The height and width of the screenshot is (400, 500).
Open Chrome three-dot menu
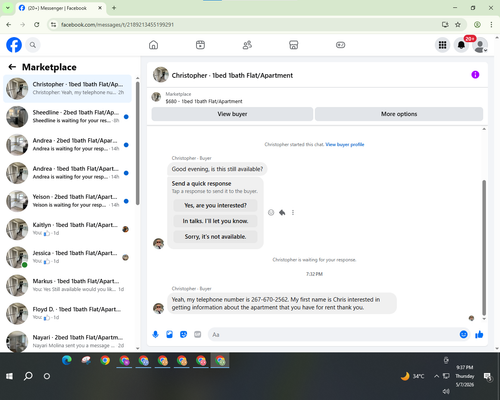(x=491, y=25)
